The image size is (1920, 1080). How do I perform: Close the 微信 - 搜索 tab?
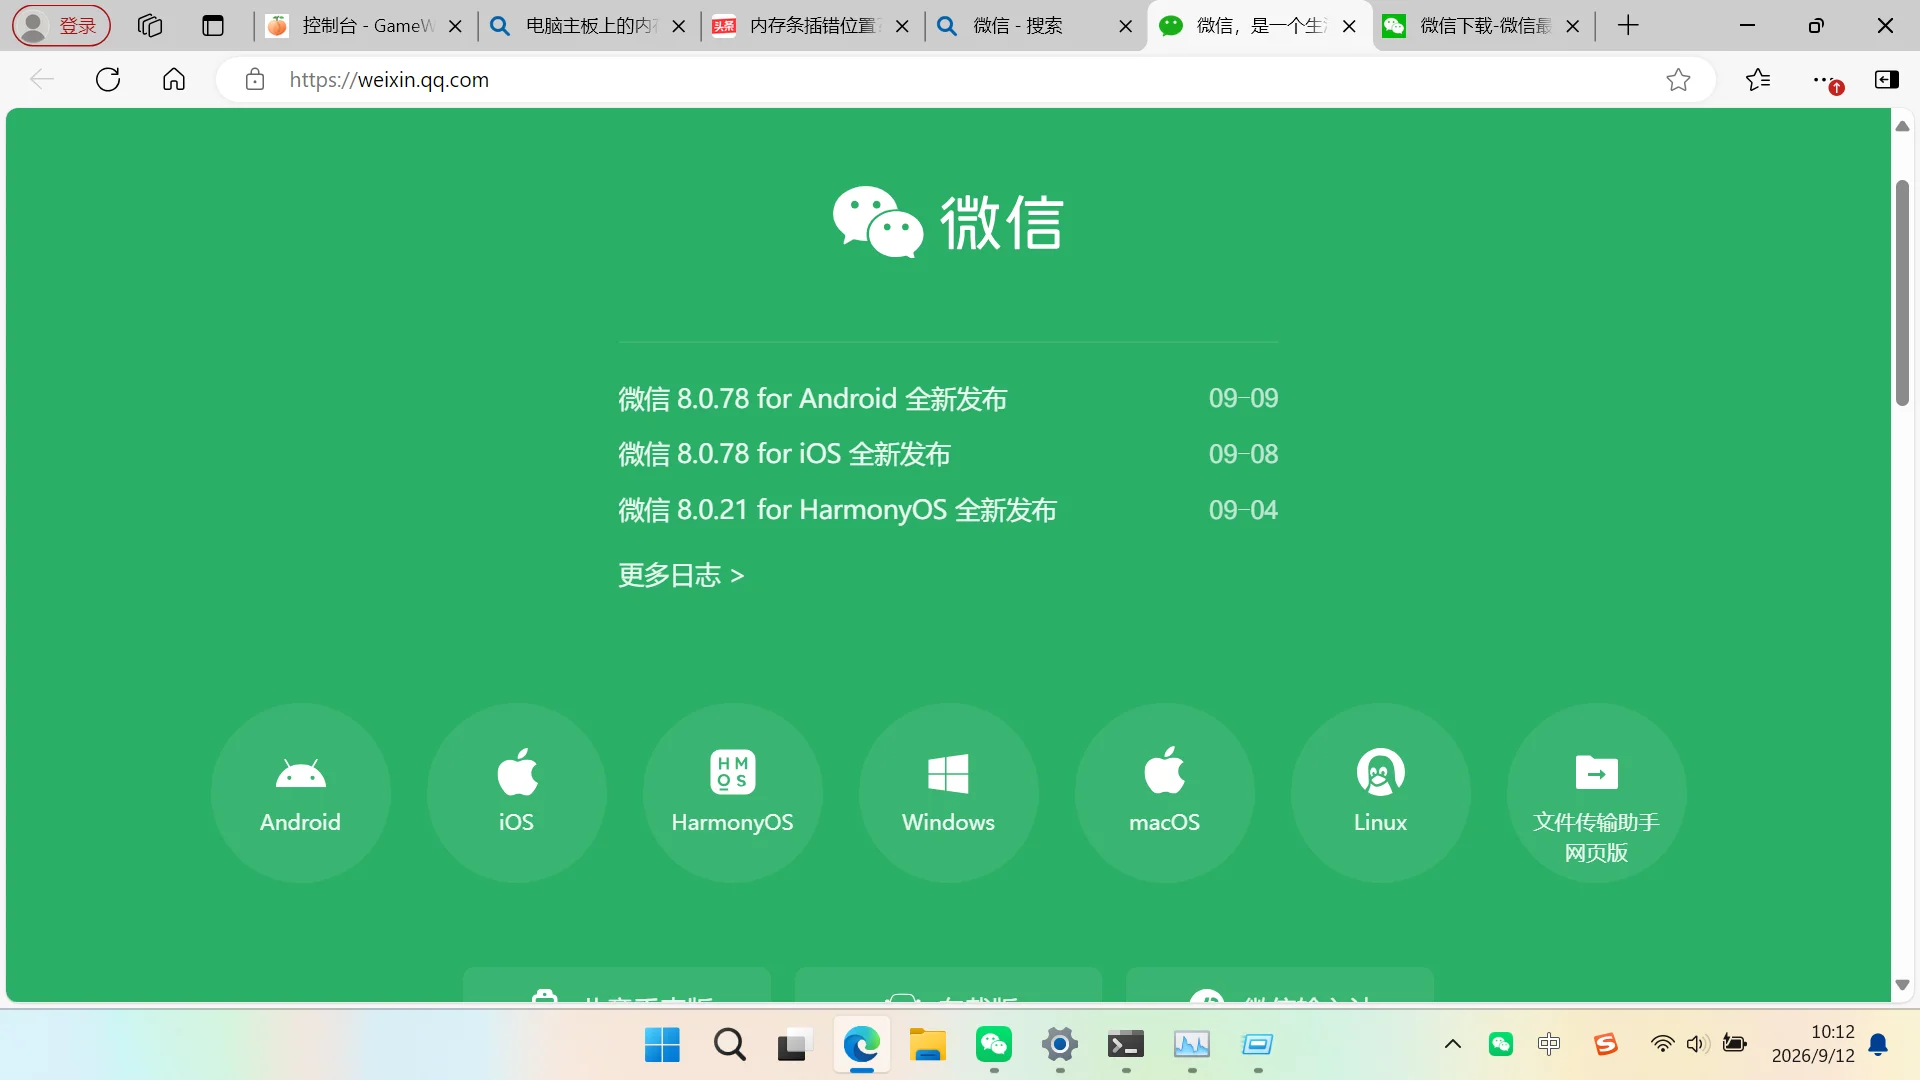click(1125, 26)
